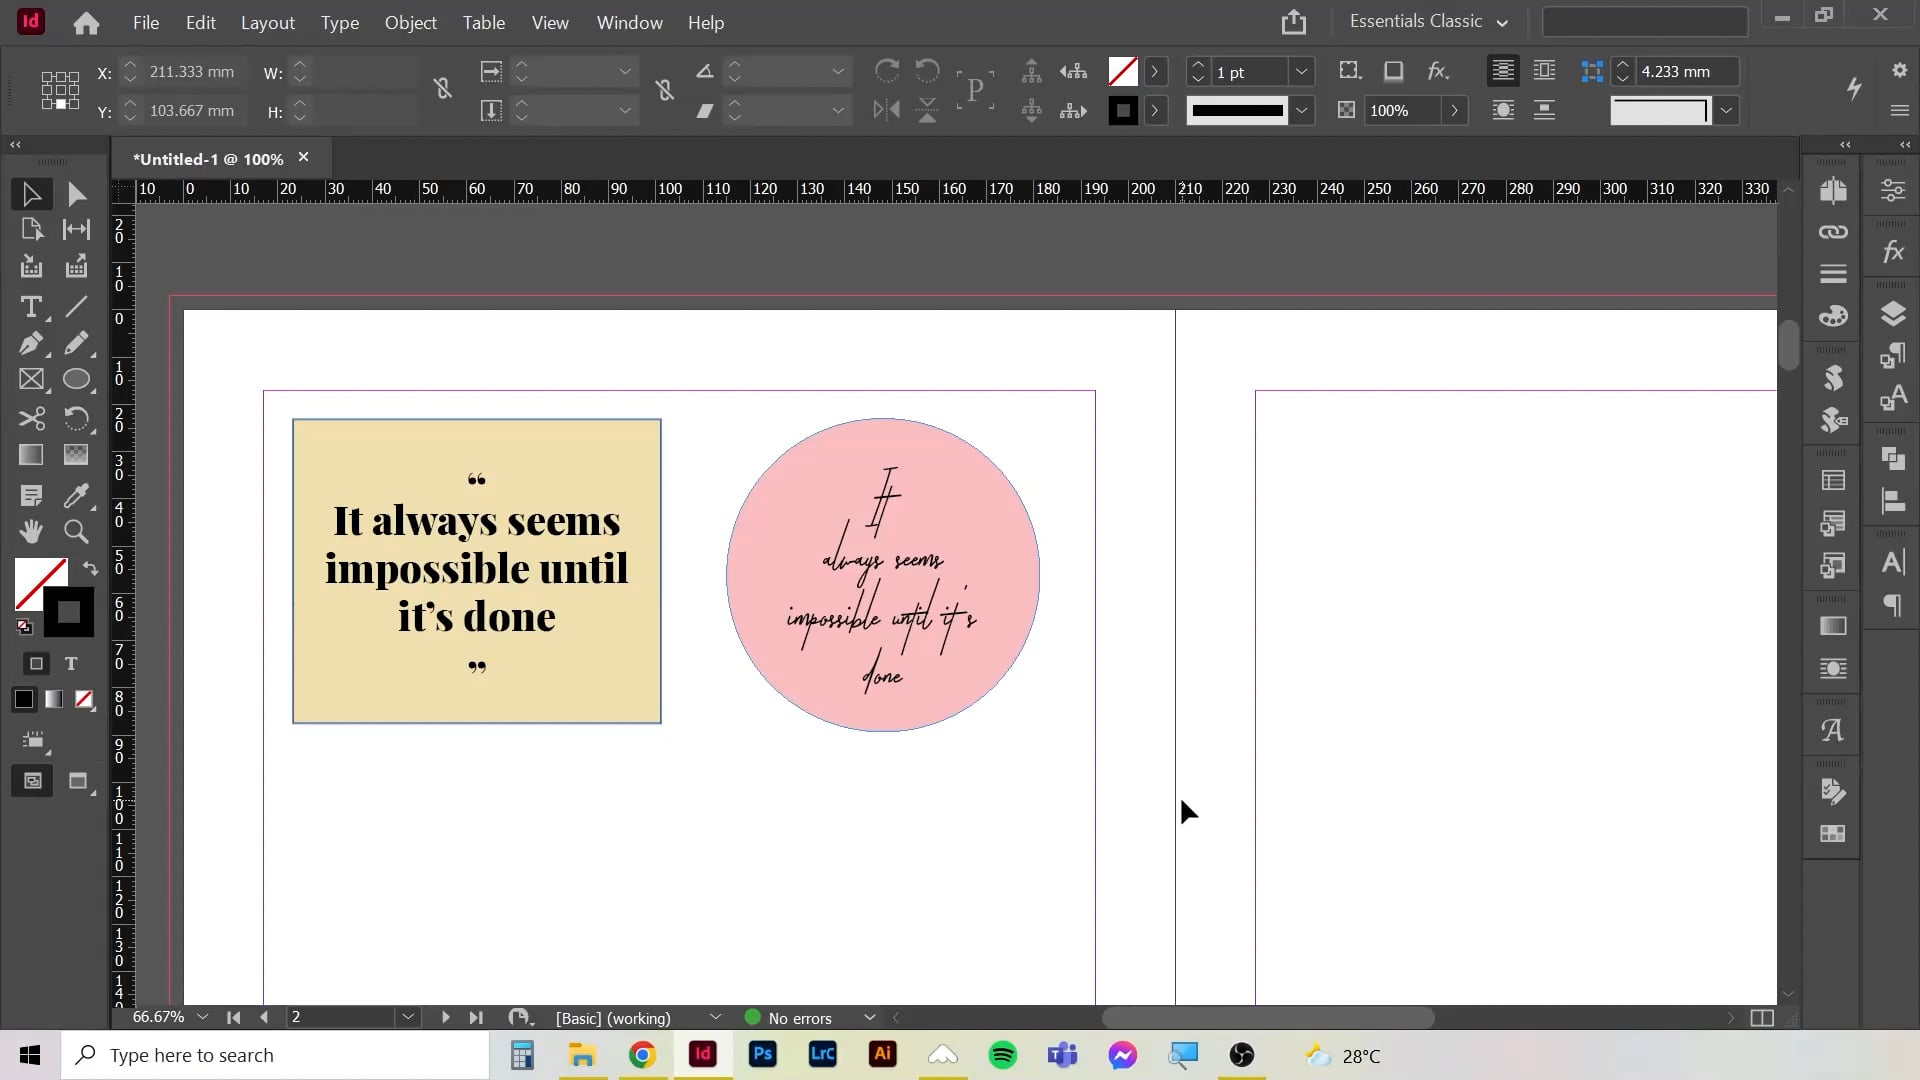1920x1080 pixels.
Task: Select the Ellipse tool
Action: 76,380
